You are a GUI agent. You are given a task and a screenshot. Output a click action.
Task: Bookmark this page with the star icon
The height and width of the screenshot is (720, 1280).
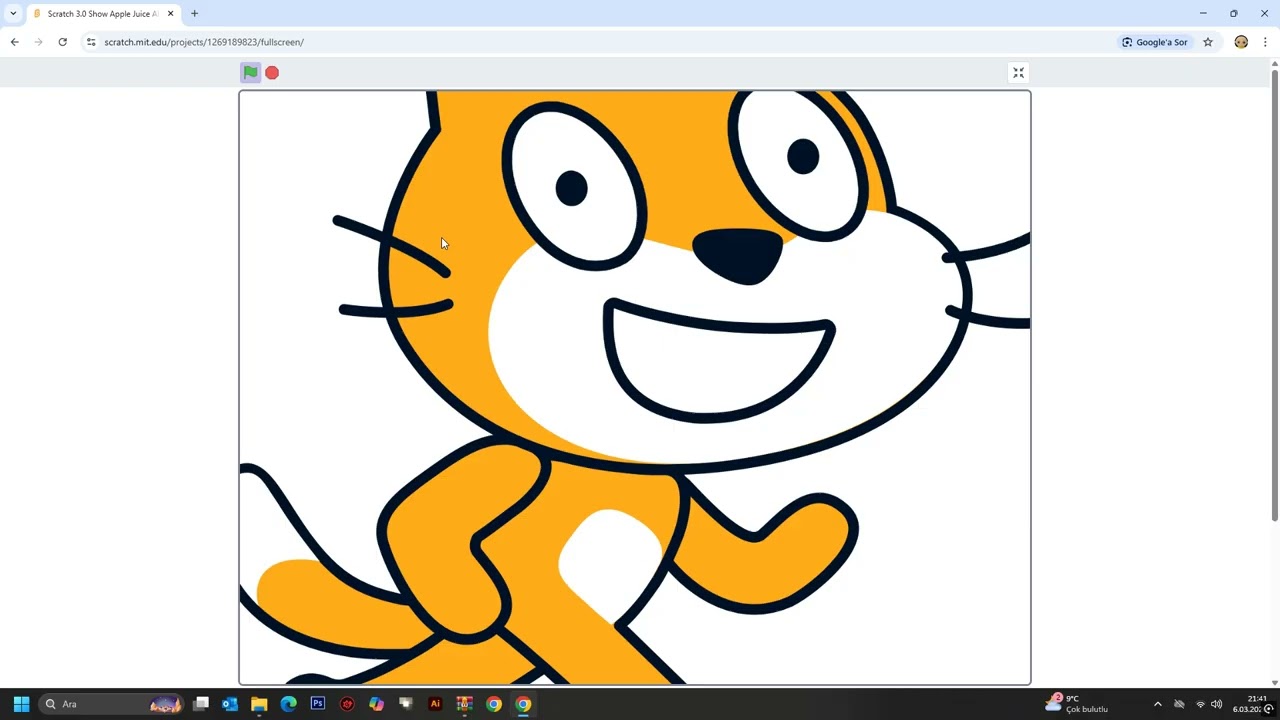(1208, 42)
